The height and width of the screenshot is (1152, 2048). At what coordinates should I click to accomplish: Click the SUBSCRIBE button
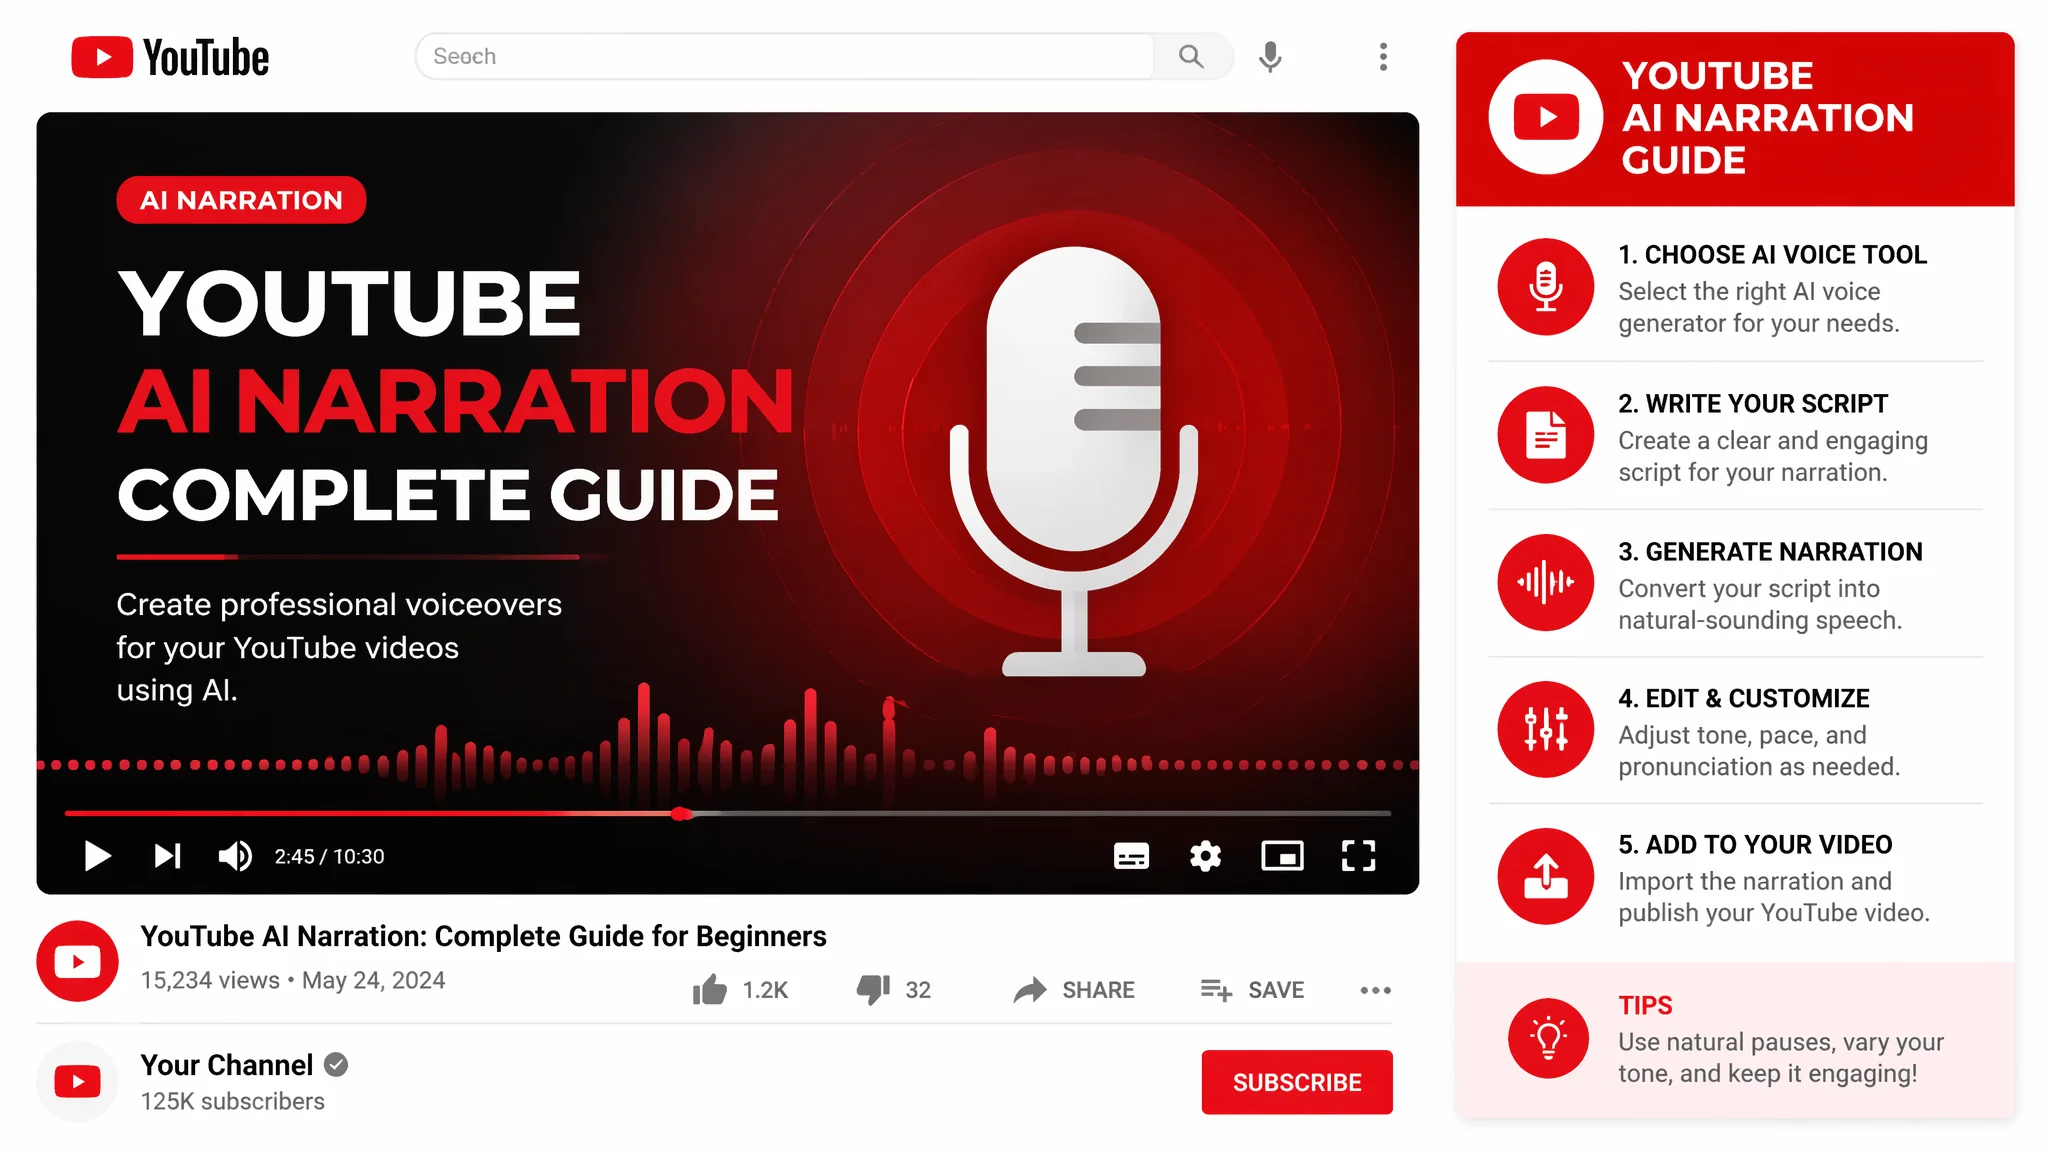click(1297, 1082)
